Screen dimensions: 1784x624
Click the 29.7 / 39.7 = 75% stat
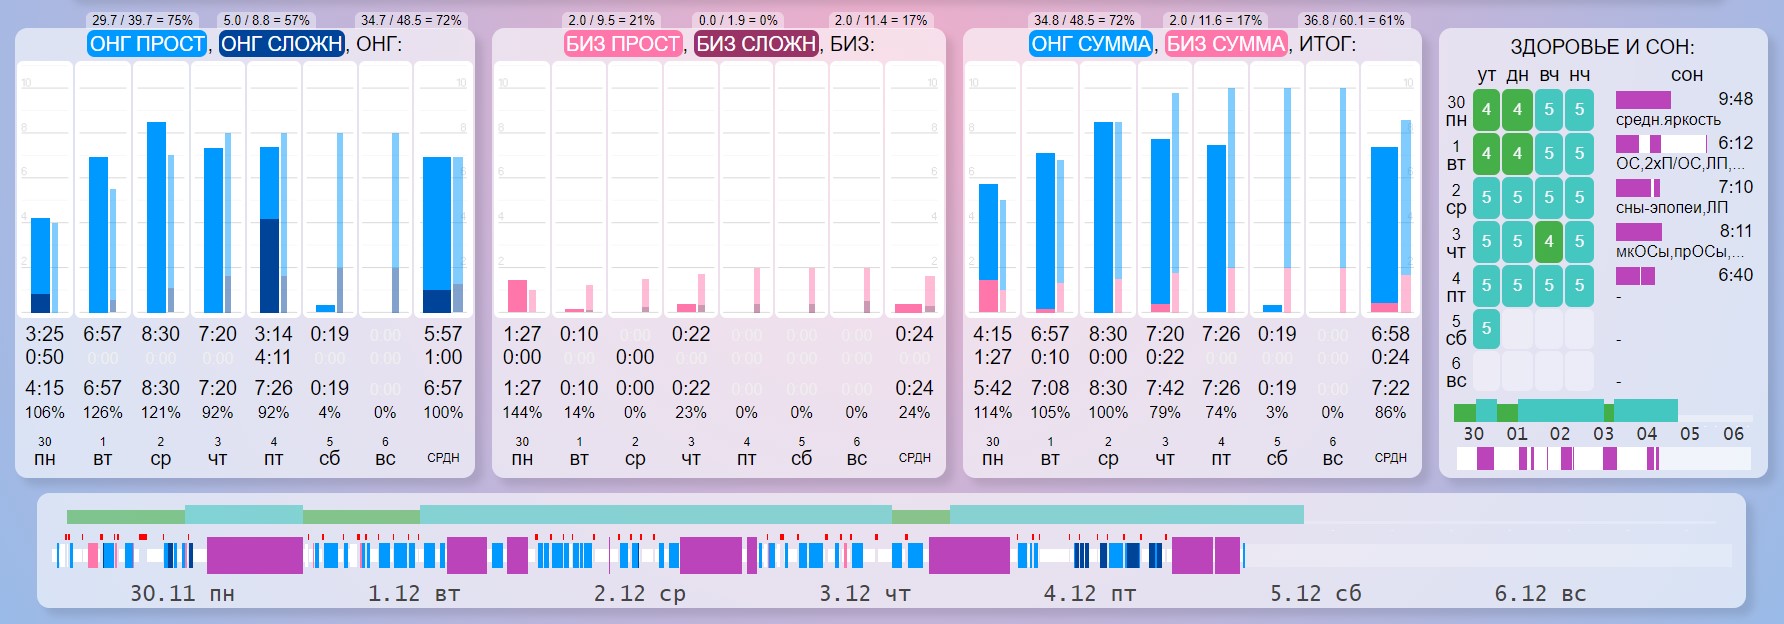click(x=142, y=20)
